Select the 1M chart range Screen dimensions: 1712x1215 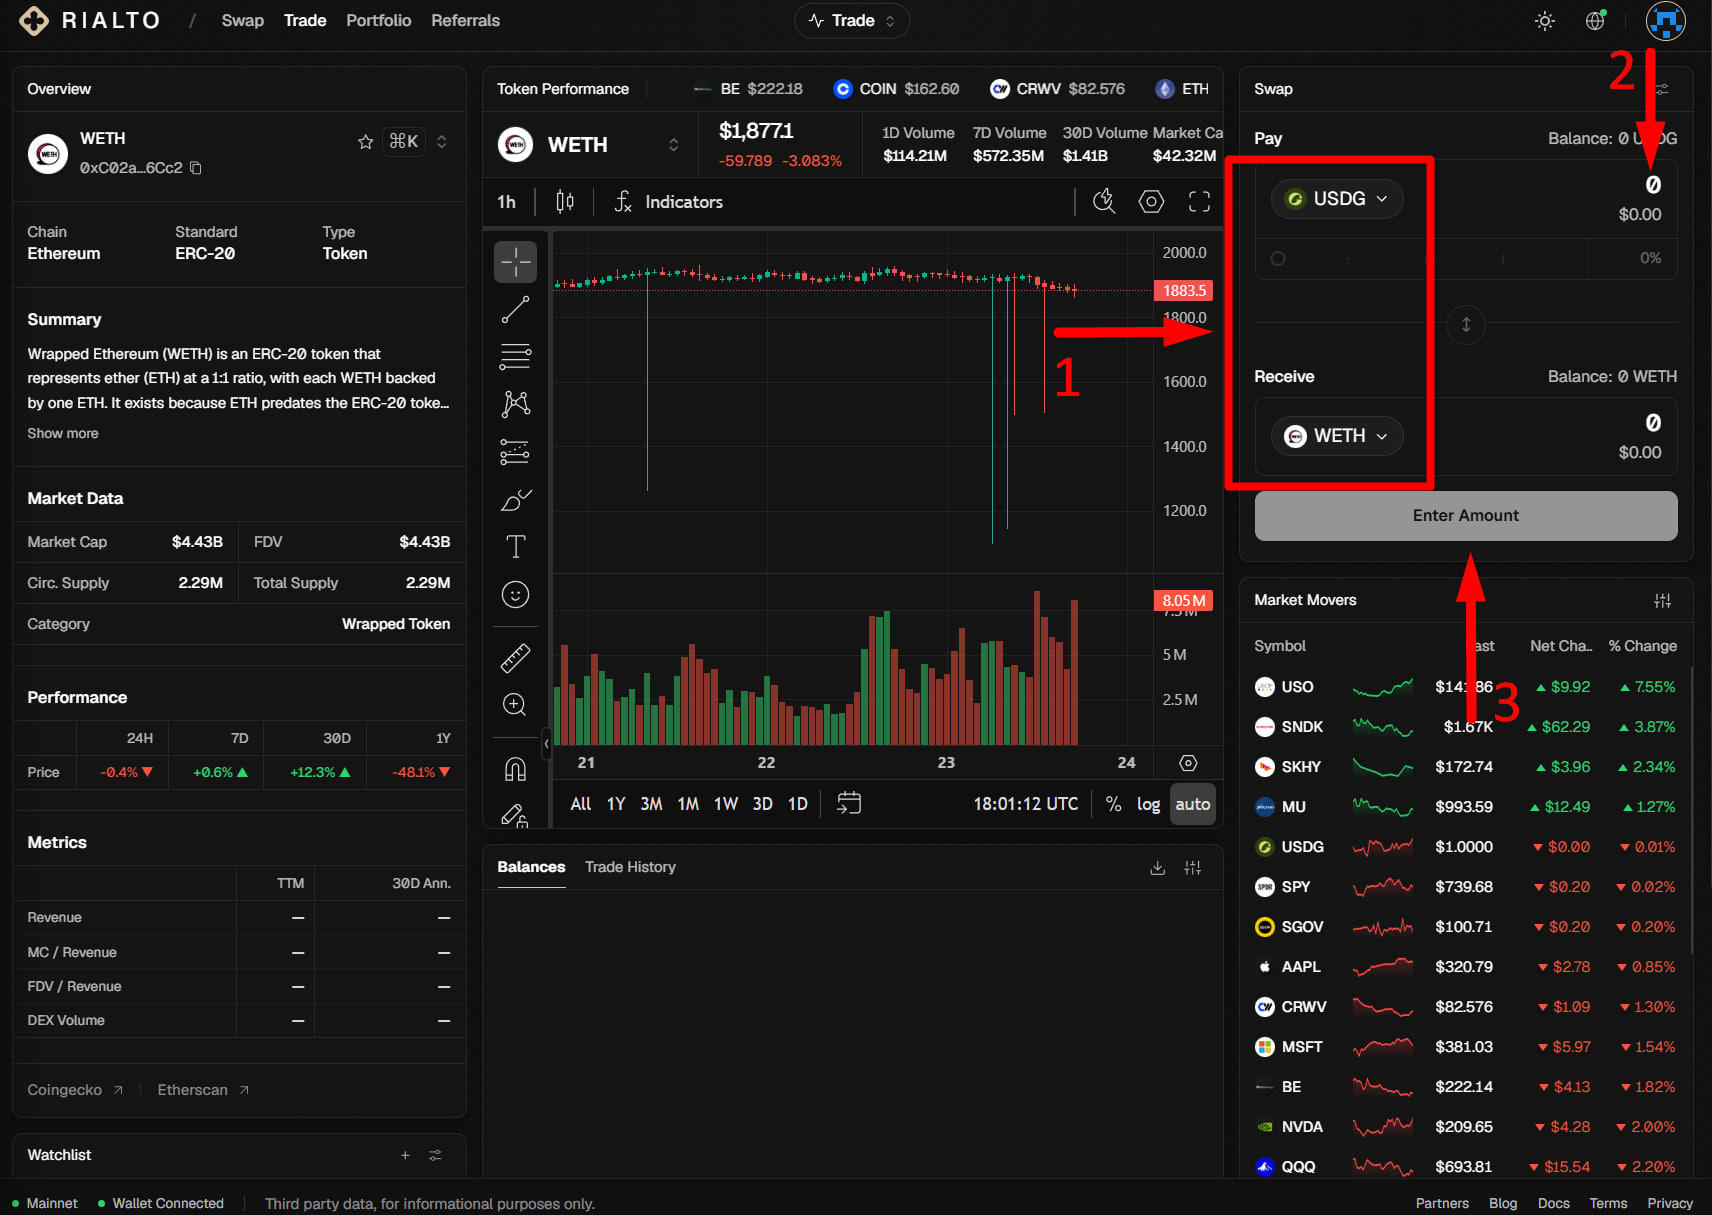(688, 804)
